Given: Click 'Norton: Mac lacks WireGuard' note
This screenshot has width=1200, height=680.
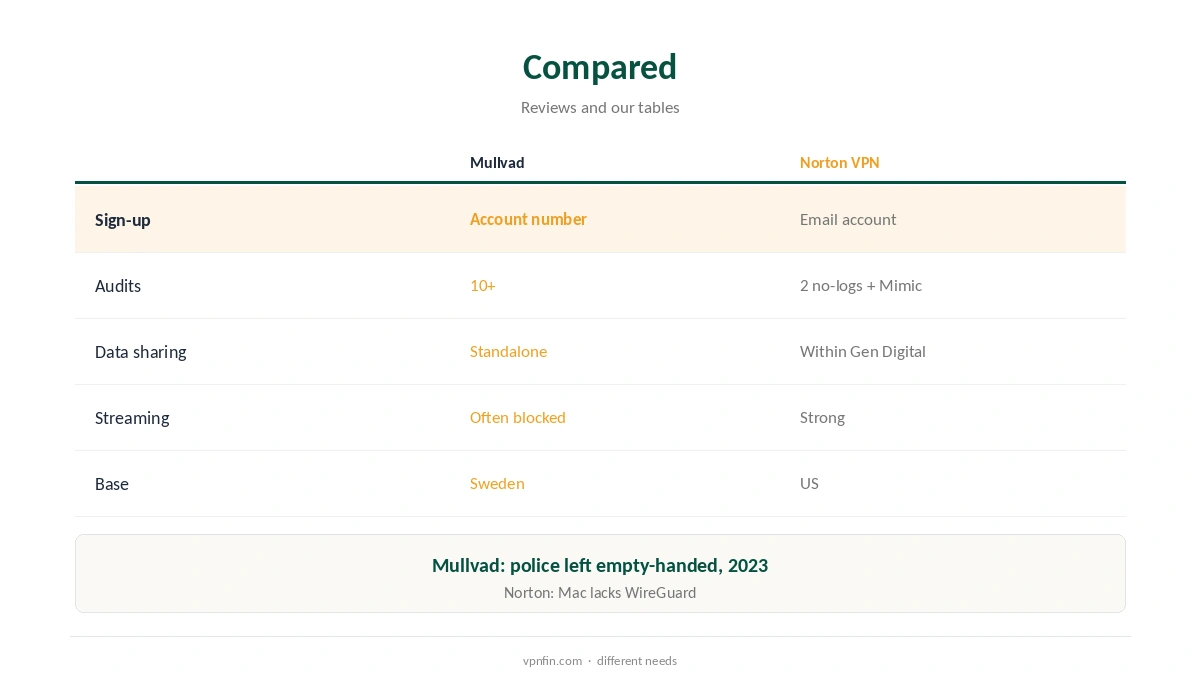Looking at the screenshot, I should click(600, 592).
